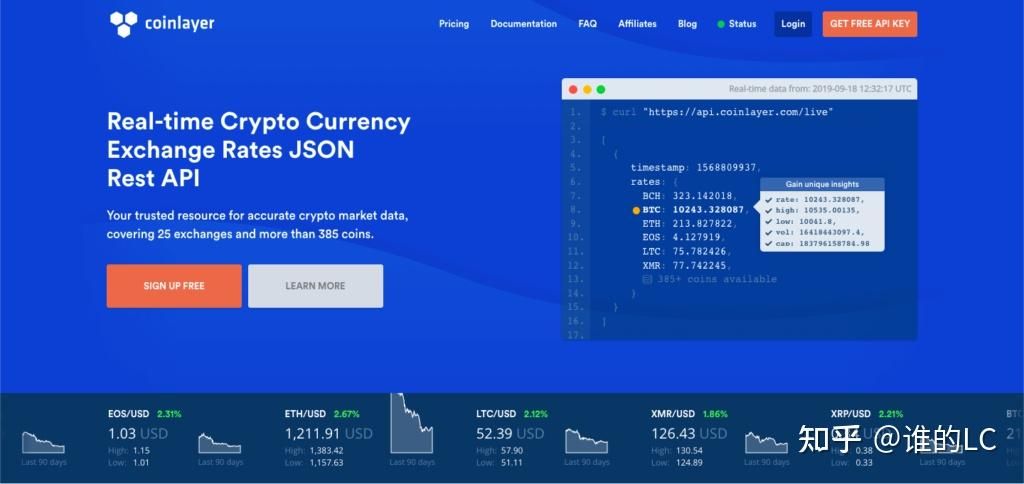
Task: Click the XRP 2.21% change value
Action: point(891,414)
